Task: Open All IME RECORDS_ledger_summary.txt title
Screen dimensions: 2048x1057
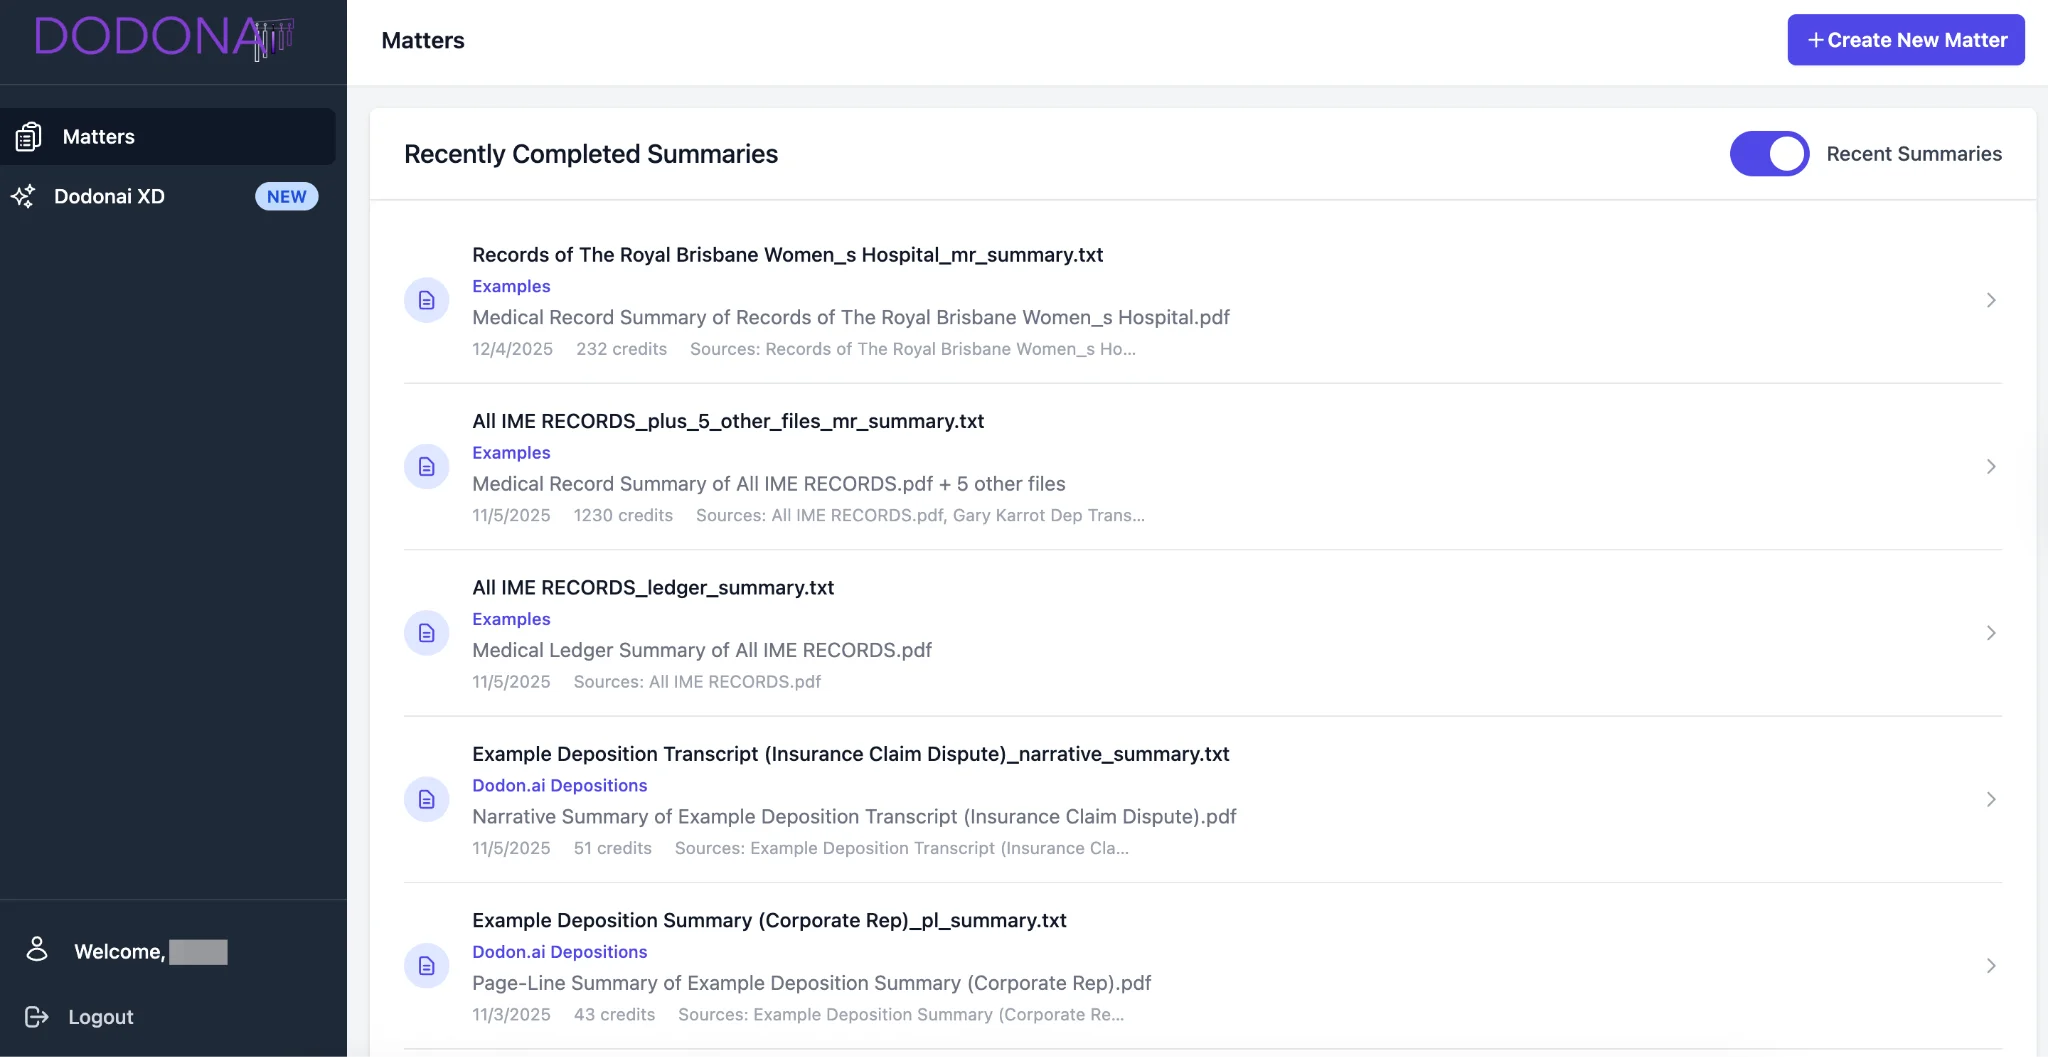Action: click(x=653, y=588)
